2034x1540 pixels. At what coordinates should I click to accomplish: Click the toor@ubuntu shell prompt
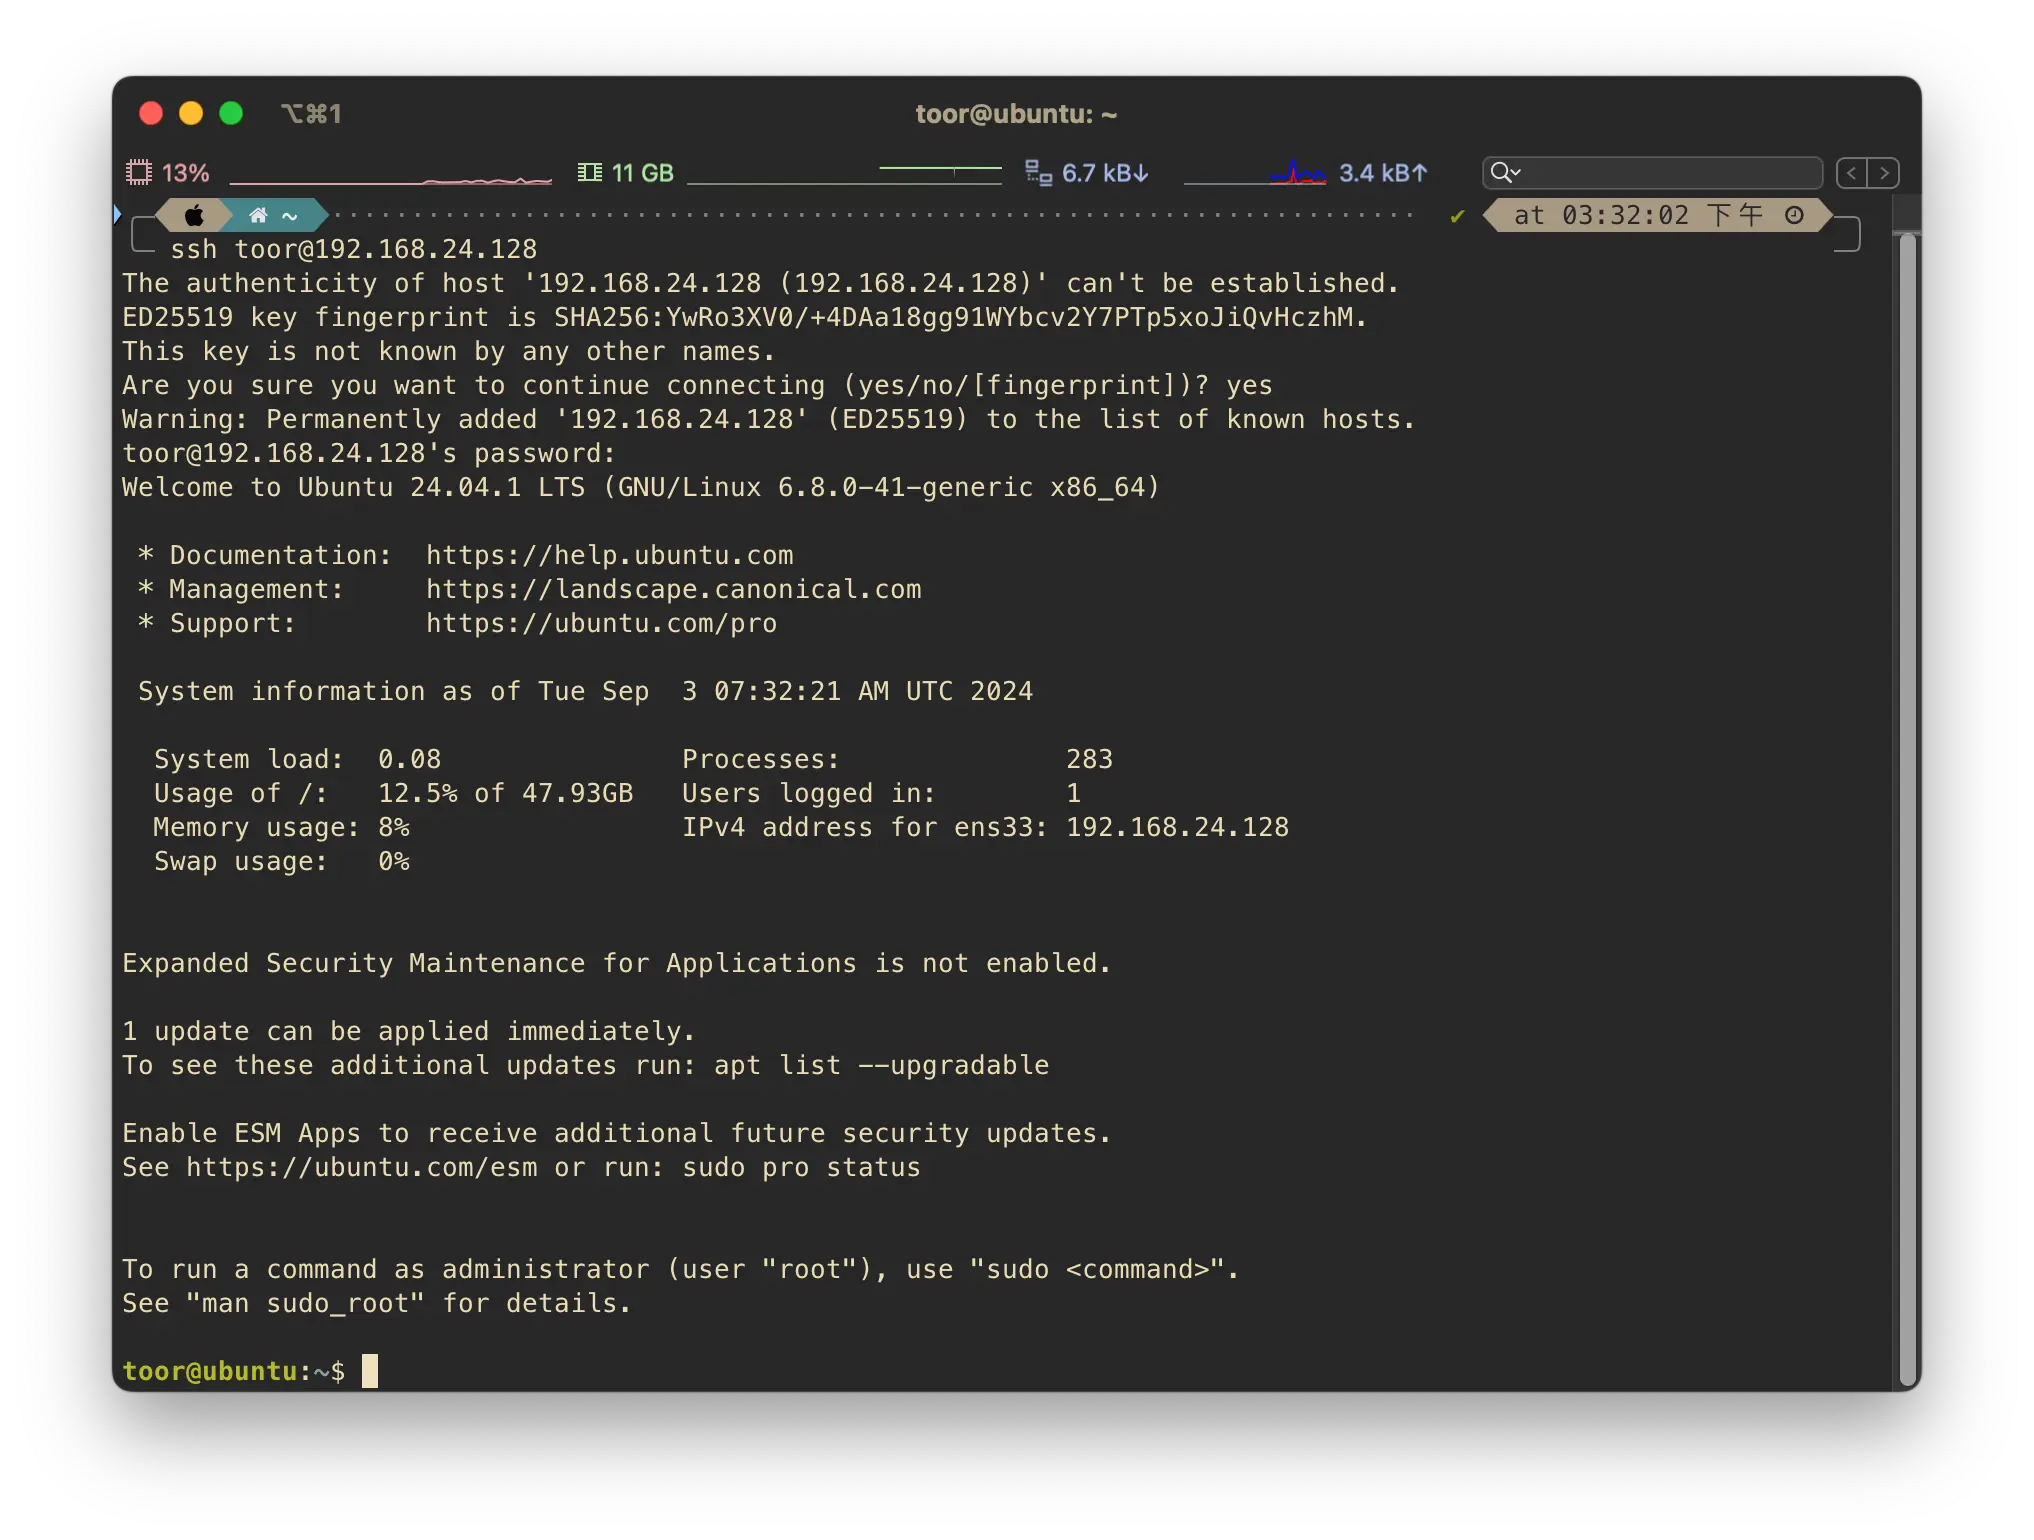(234, 1371)
